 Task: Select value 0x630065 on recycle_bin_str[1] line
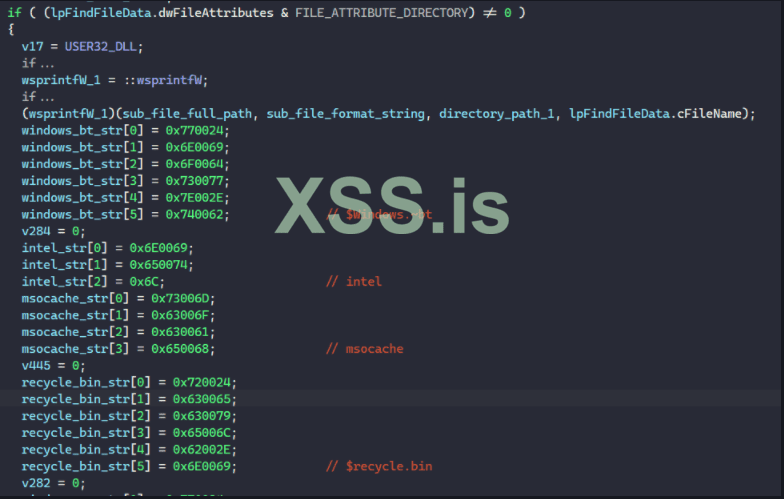(x=202, y=400)
